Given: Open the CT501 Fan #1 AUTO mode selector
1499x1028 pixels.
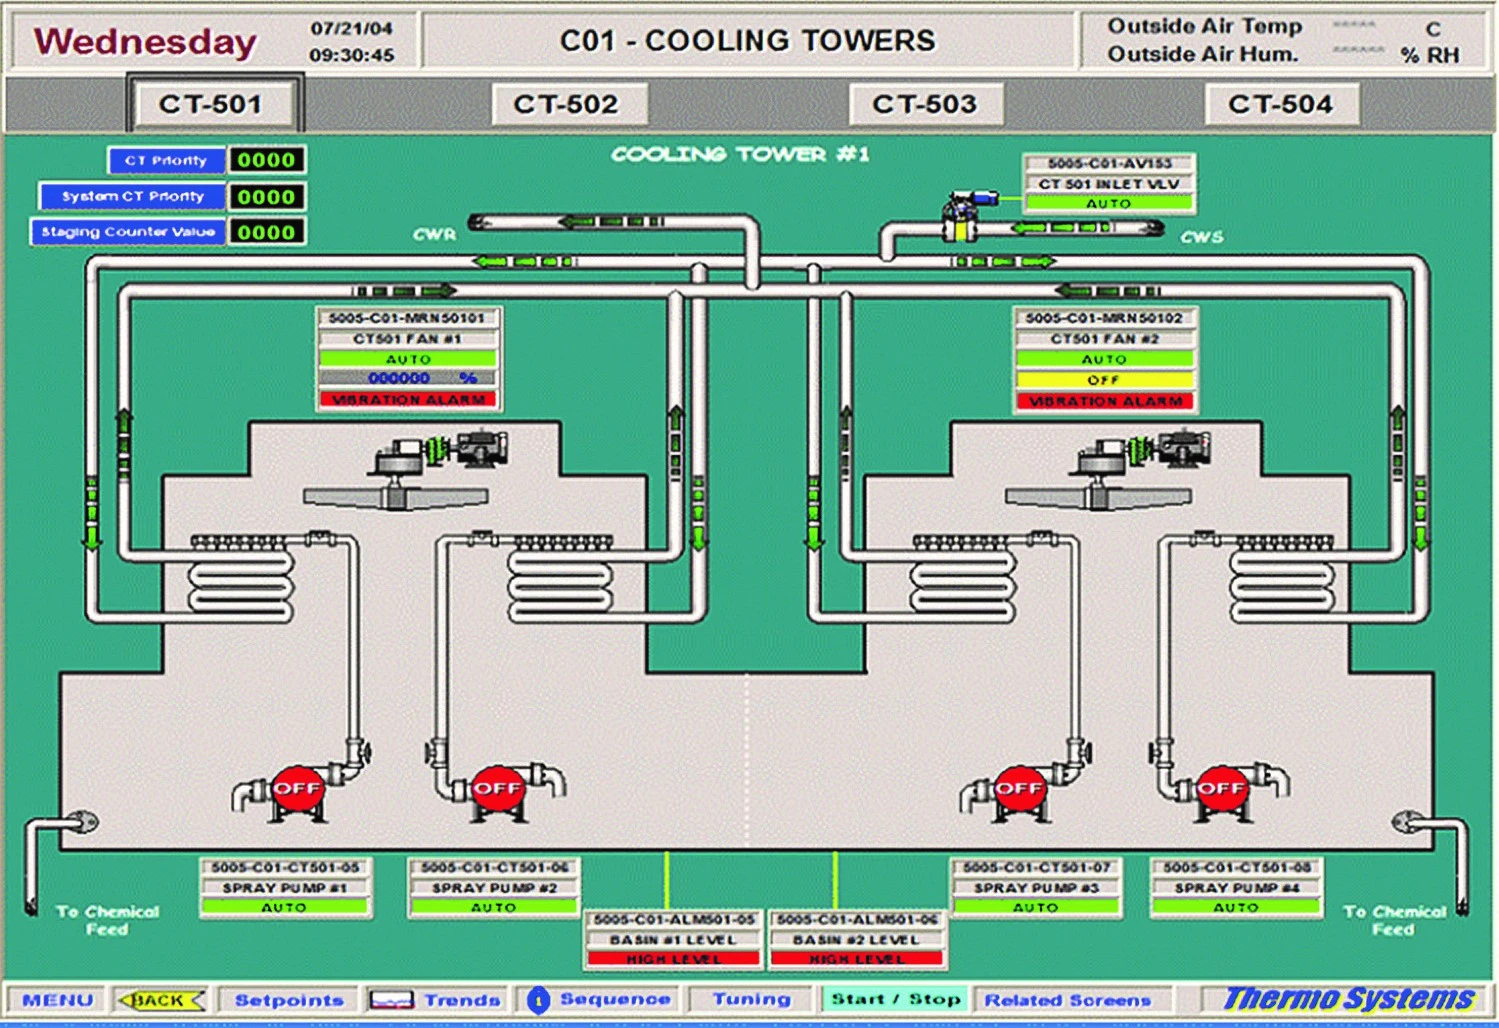Looking at the screenshot, I should pyautogui.click(x=409, y=358).
